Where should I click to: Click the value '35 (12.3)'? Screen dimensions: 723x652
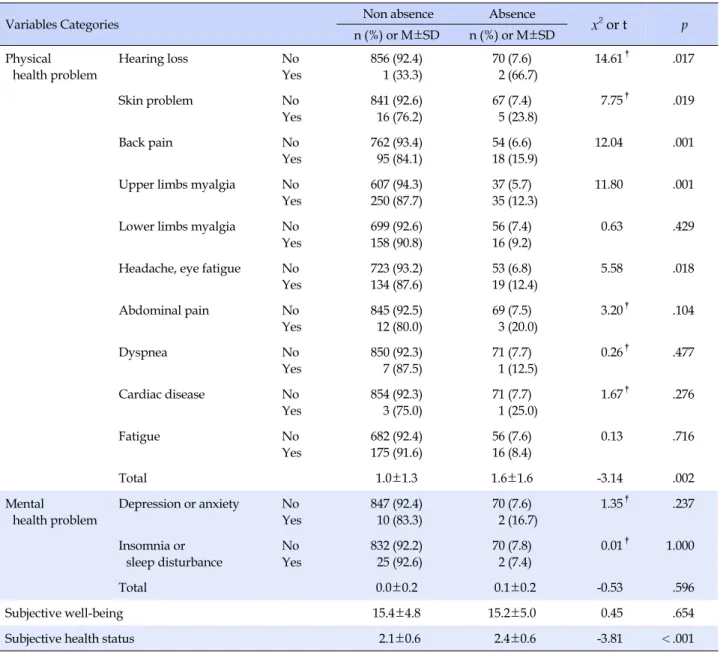tap(515, 201)
